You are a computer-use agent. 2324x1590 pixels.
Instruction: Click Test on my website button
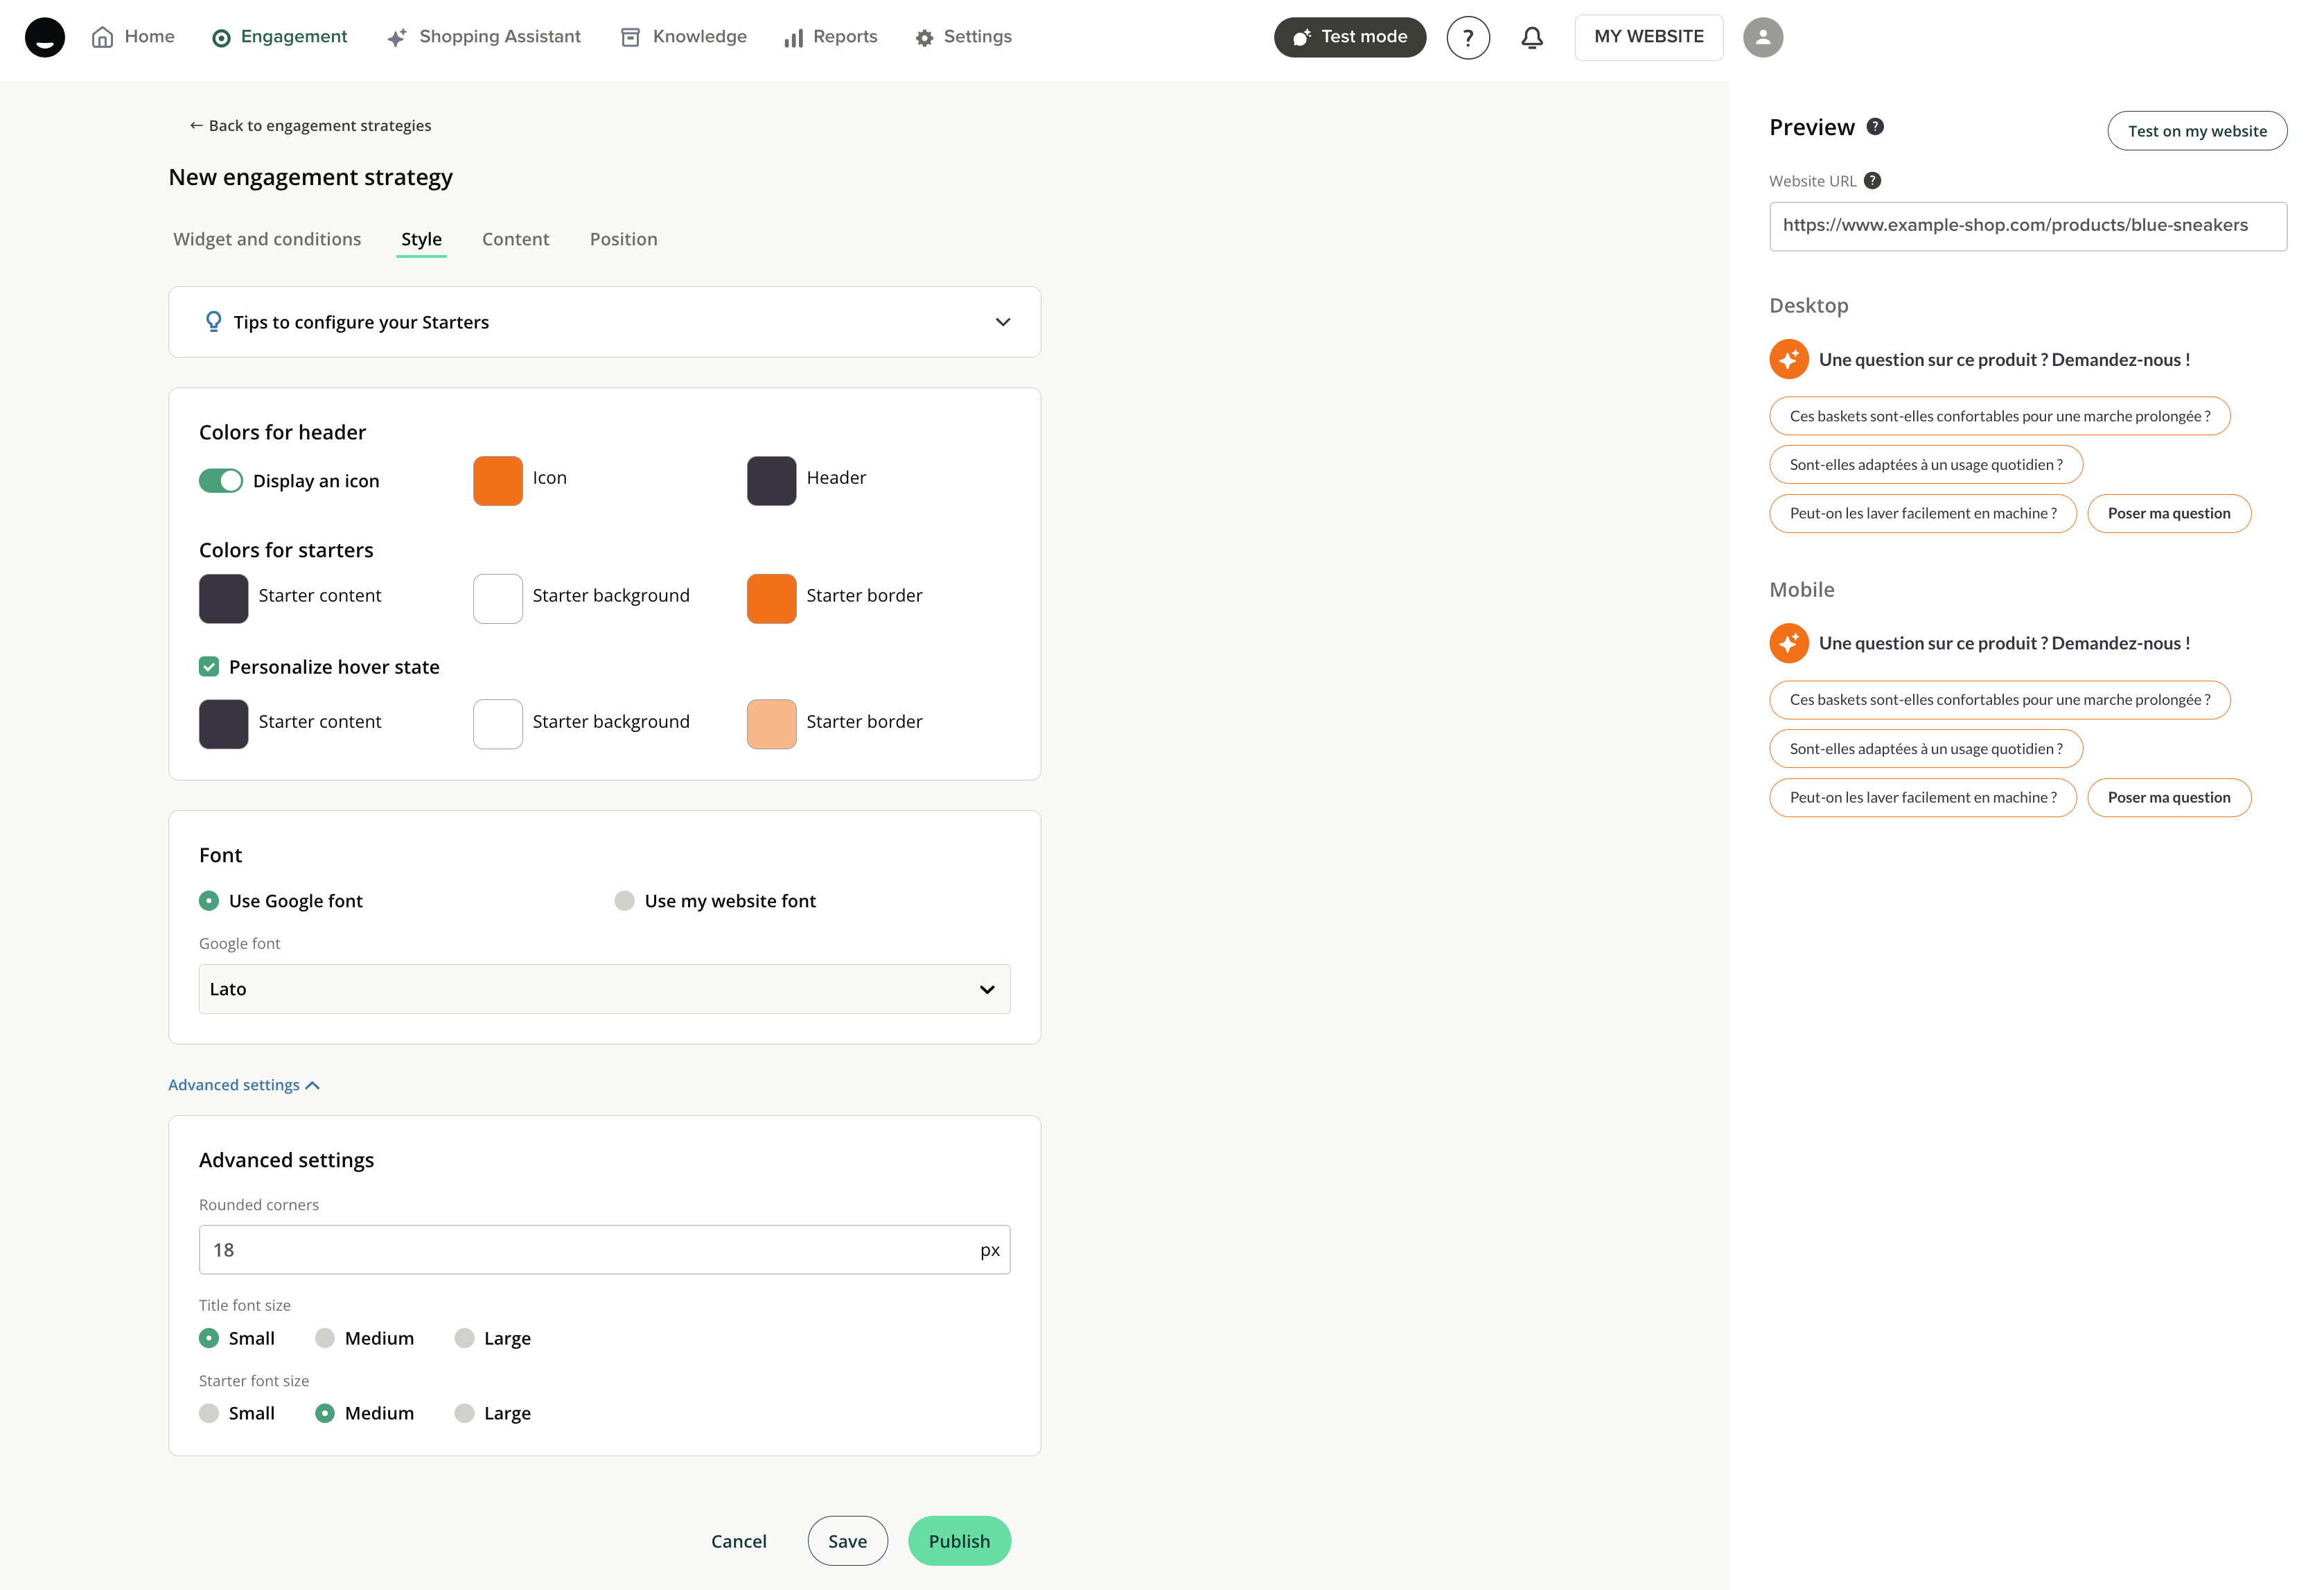pos(2197,131)
